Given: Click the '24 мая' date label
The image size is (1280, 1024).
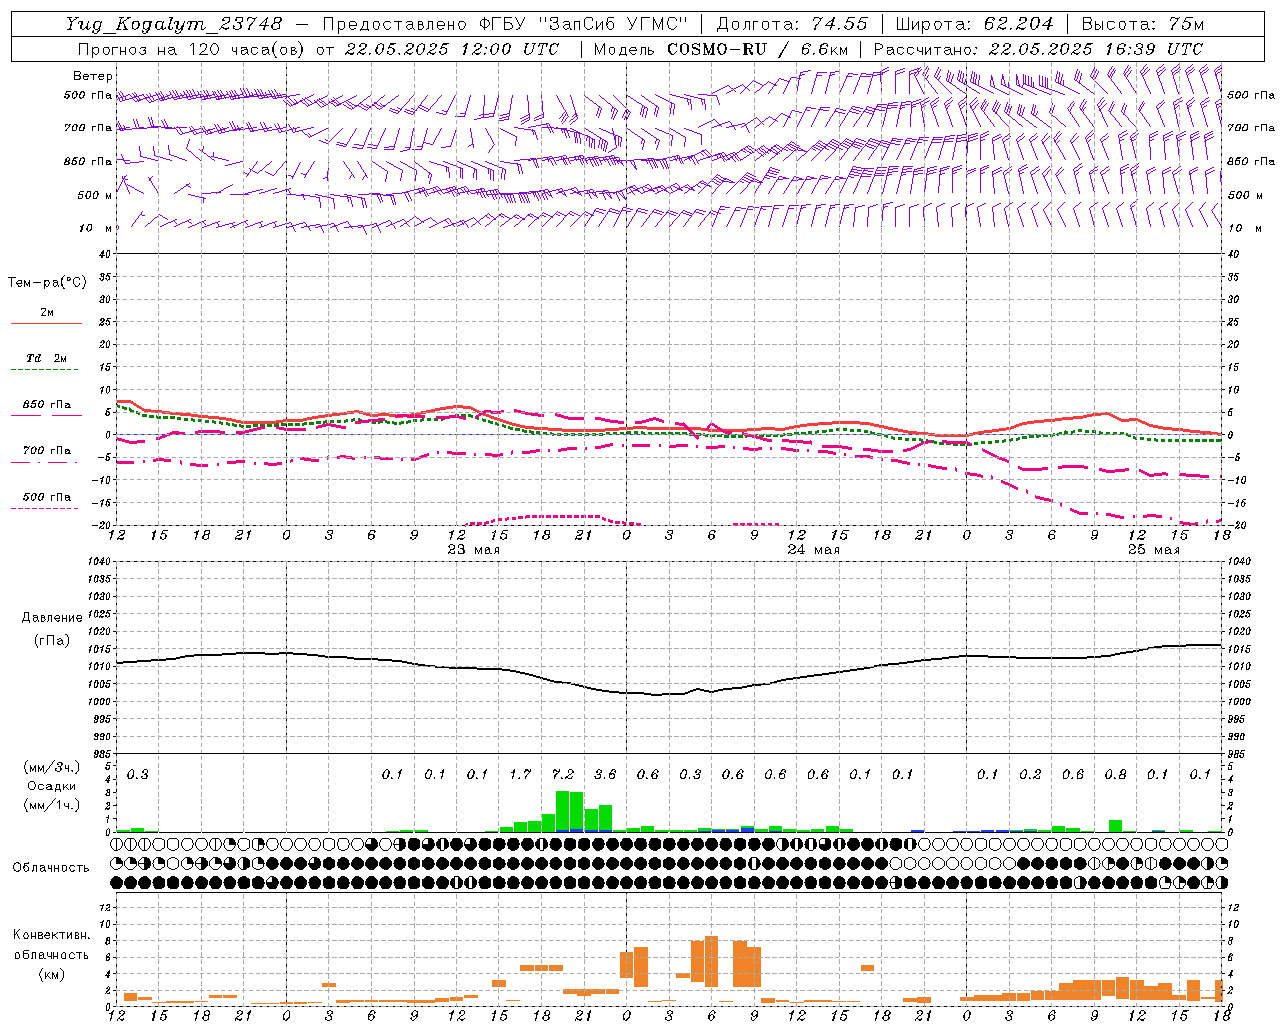Looking at the screenshot, I should tap(814, 550).
